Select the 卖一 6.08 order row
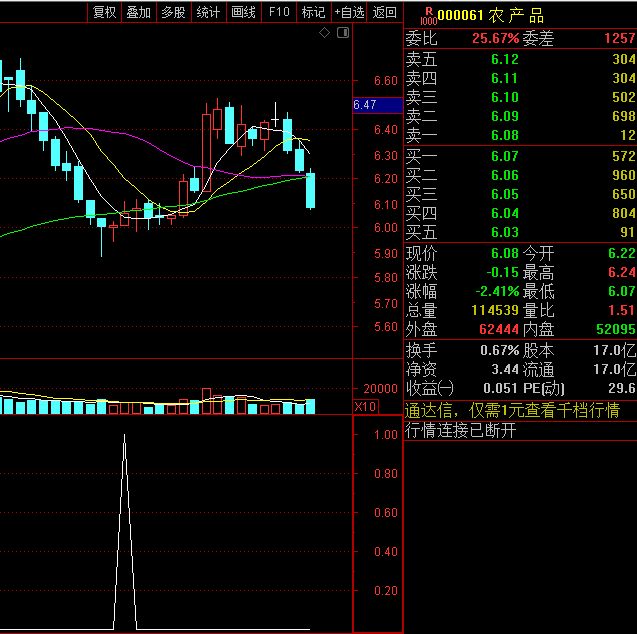Image resolution: width=637 pixels, height=634 pixels. pyautogui.click(x=520, y=135)
